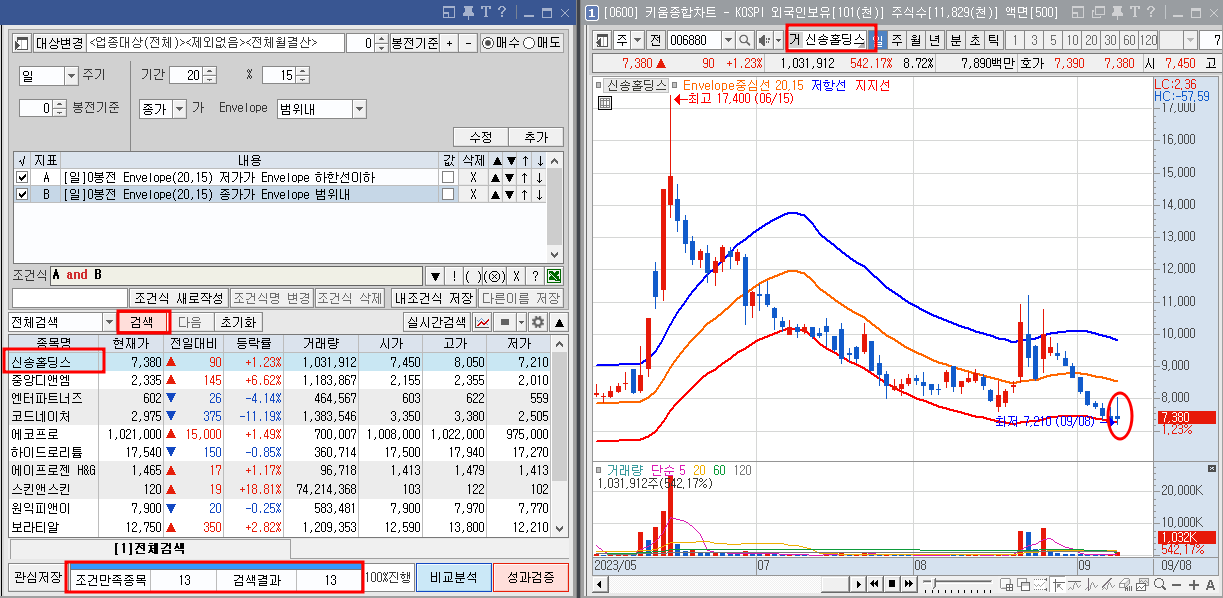
Task: Toggle condition B's indicator checkbox
Action: (21, 193)
